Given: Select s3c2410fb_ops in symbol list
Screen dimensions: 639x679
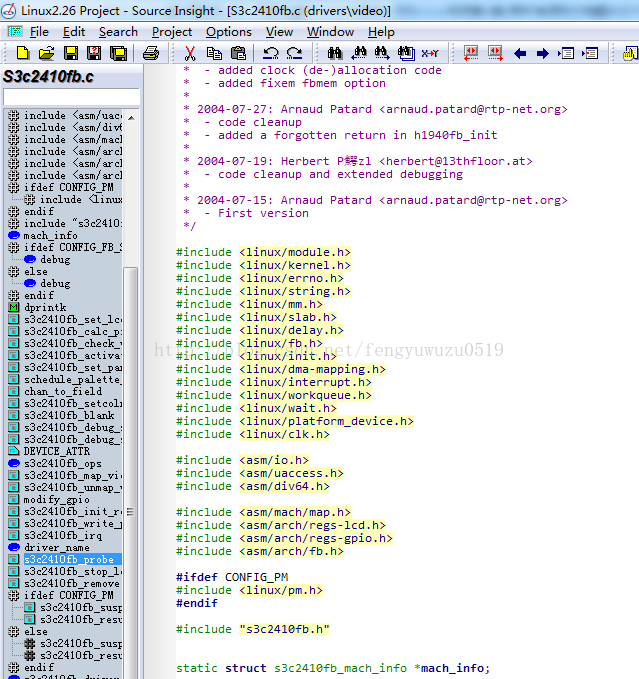Looking at the screenshot, I should pyautogui.click(x=63, y=463).
